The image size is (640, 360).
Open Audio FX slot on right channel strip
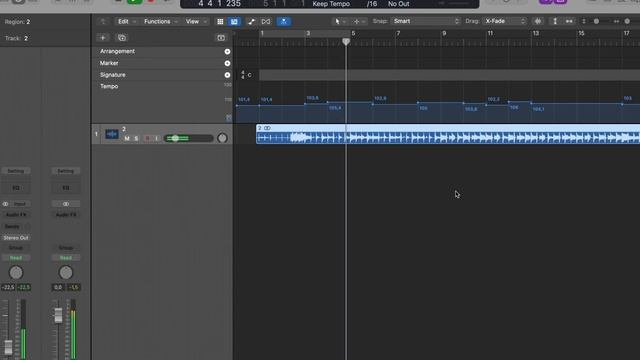(66, 215)
